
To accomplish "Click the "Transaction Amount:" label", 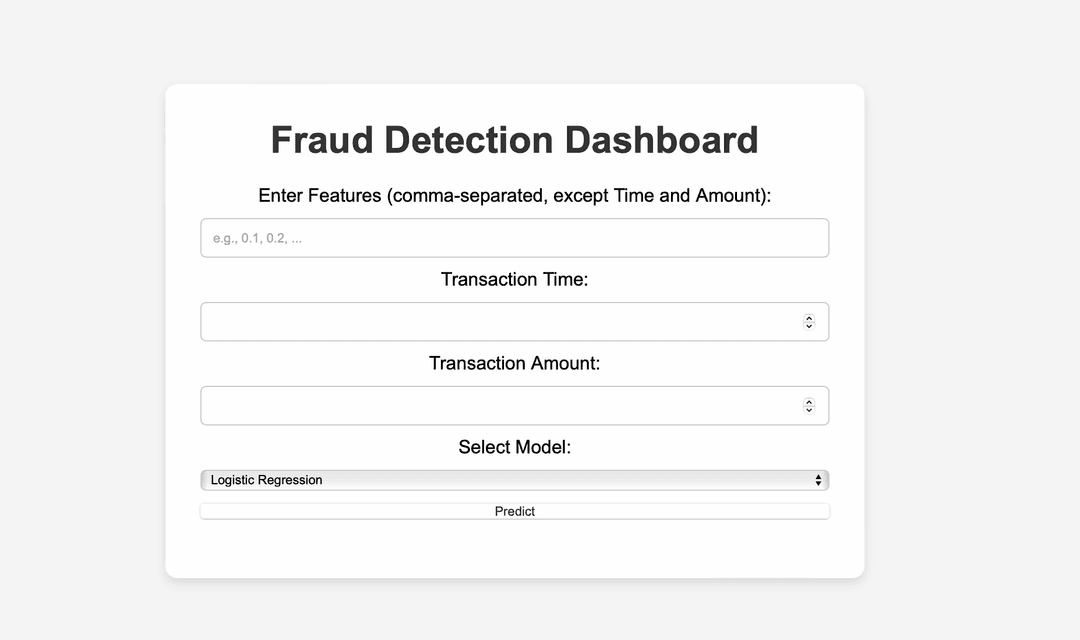I will coord(514,363).
